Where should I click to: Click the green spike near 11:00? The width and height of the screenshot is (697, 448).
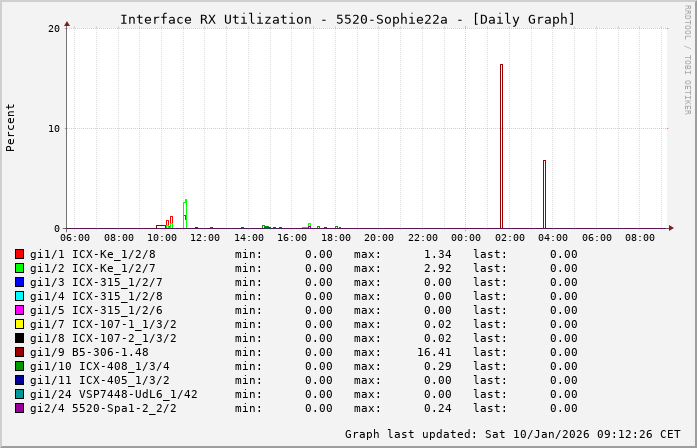(185, 212)
